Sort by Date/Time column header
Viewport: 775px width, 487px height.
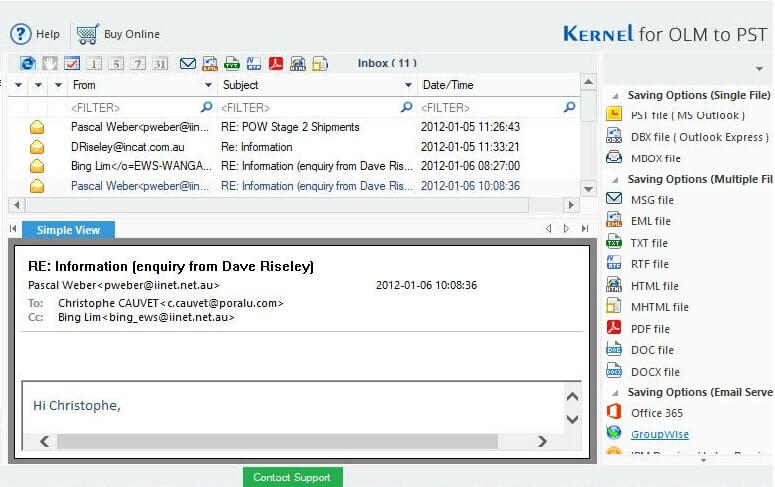448,85
